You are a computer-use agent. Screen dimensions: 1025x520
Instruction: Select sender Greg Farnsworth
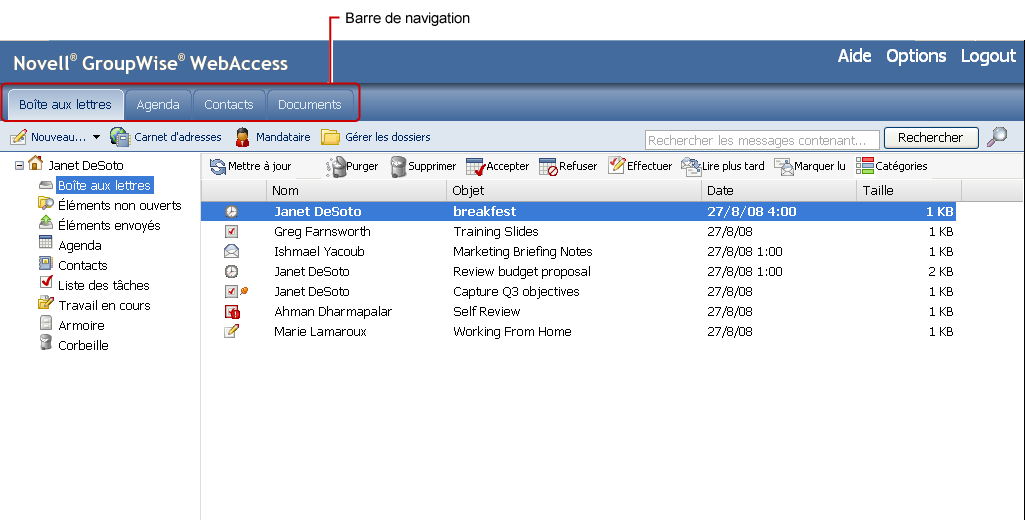point(322,232)
